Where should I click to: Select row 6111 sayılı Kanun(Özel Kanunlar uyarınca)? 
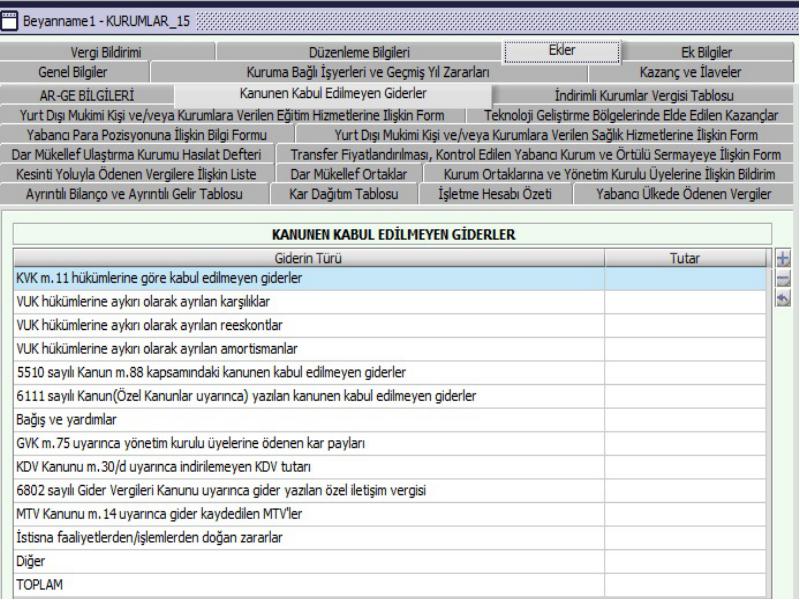point(390,396)
